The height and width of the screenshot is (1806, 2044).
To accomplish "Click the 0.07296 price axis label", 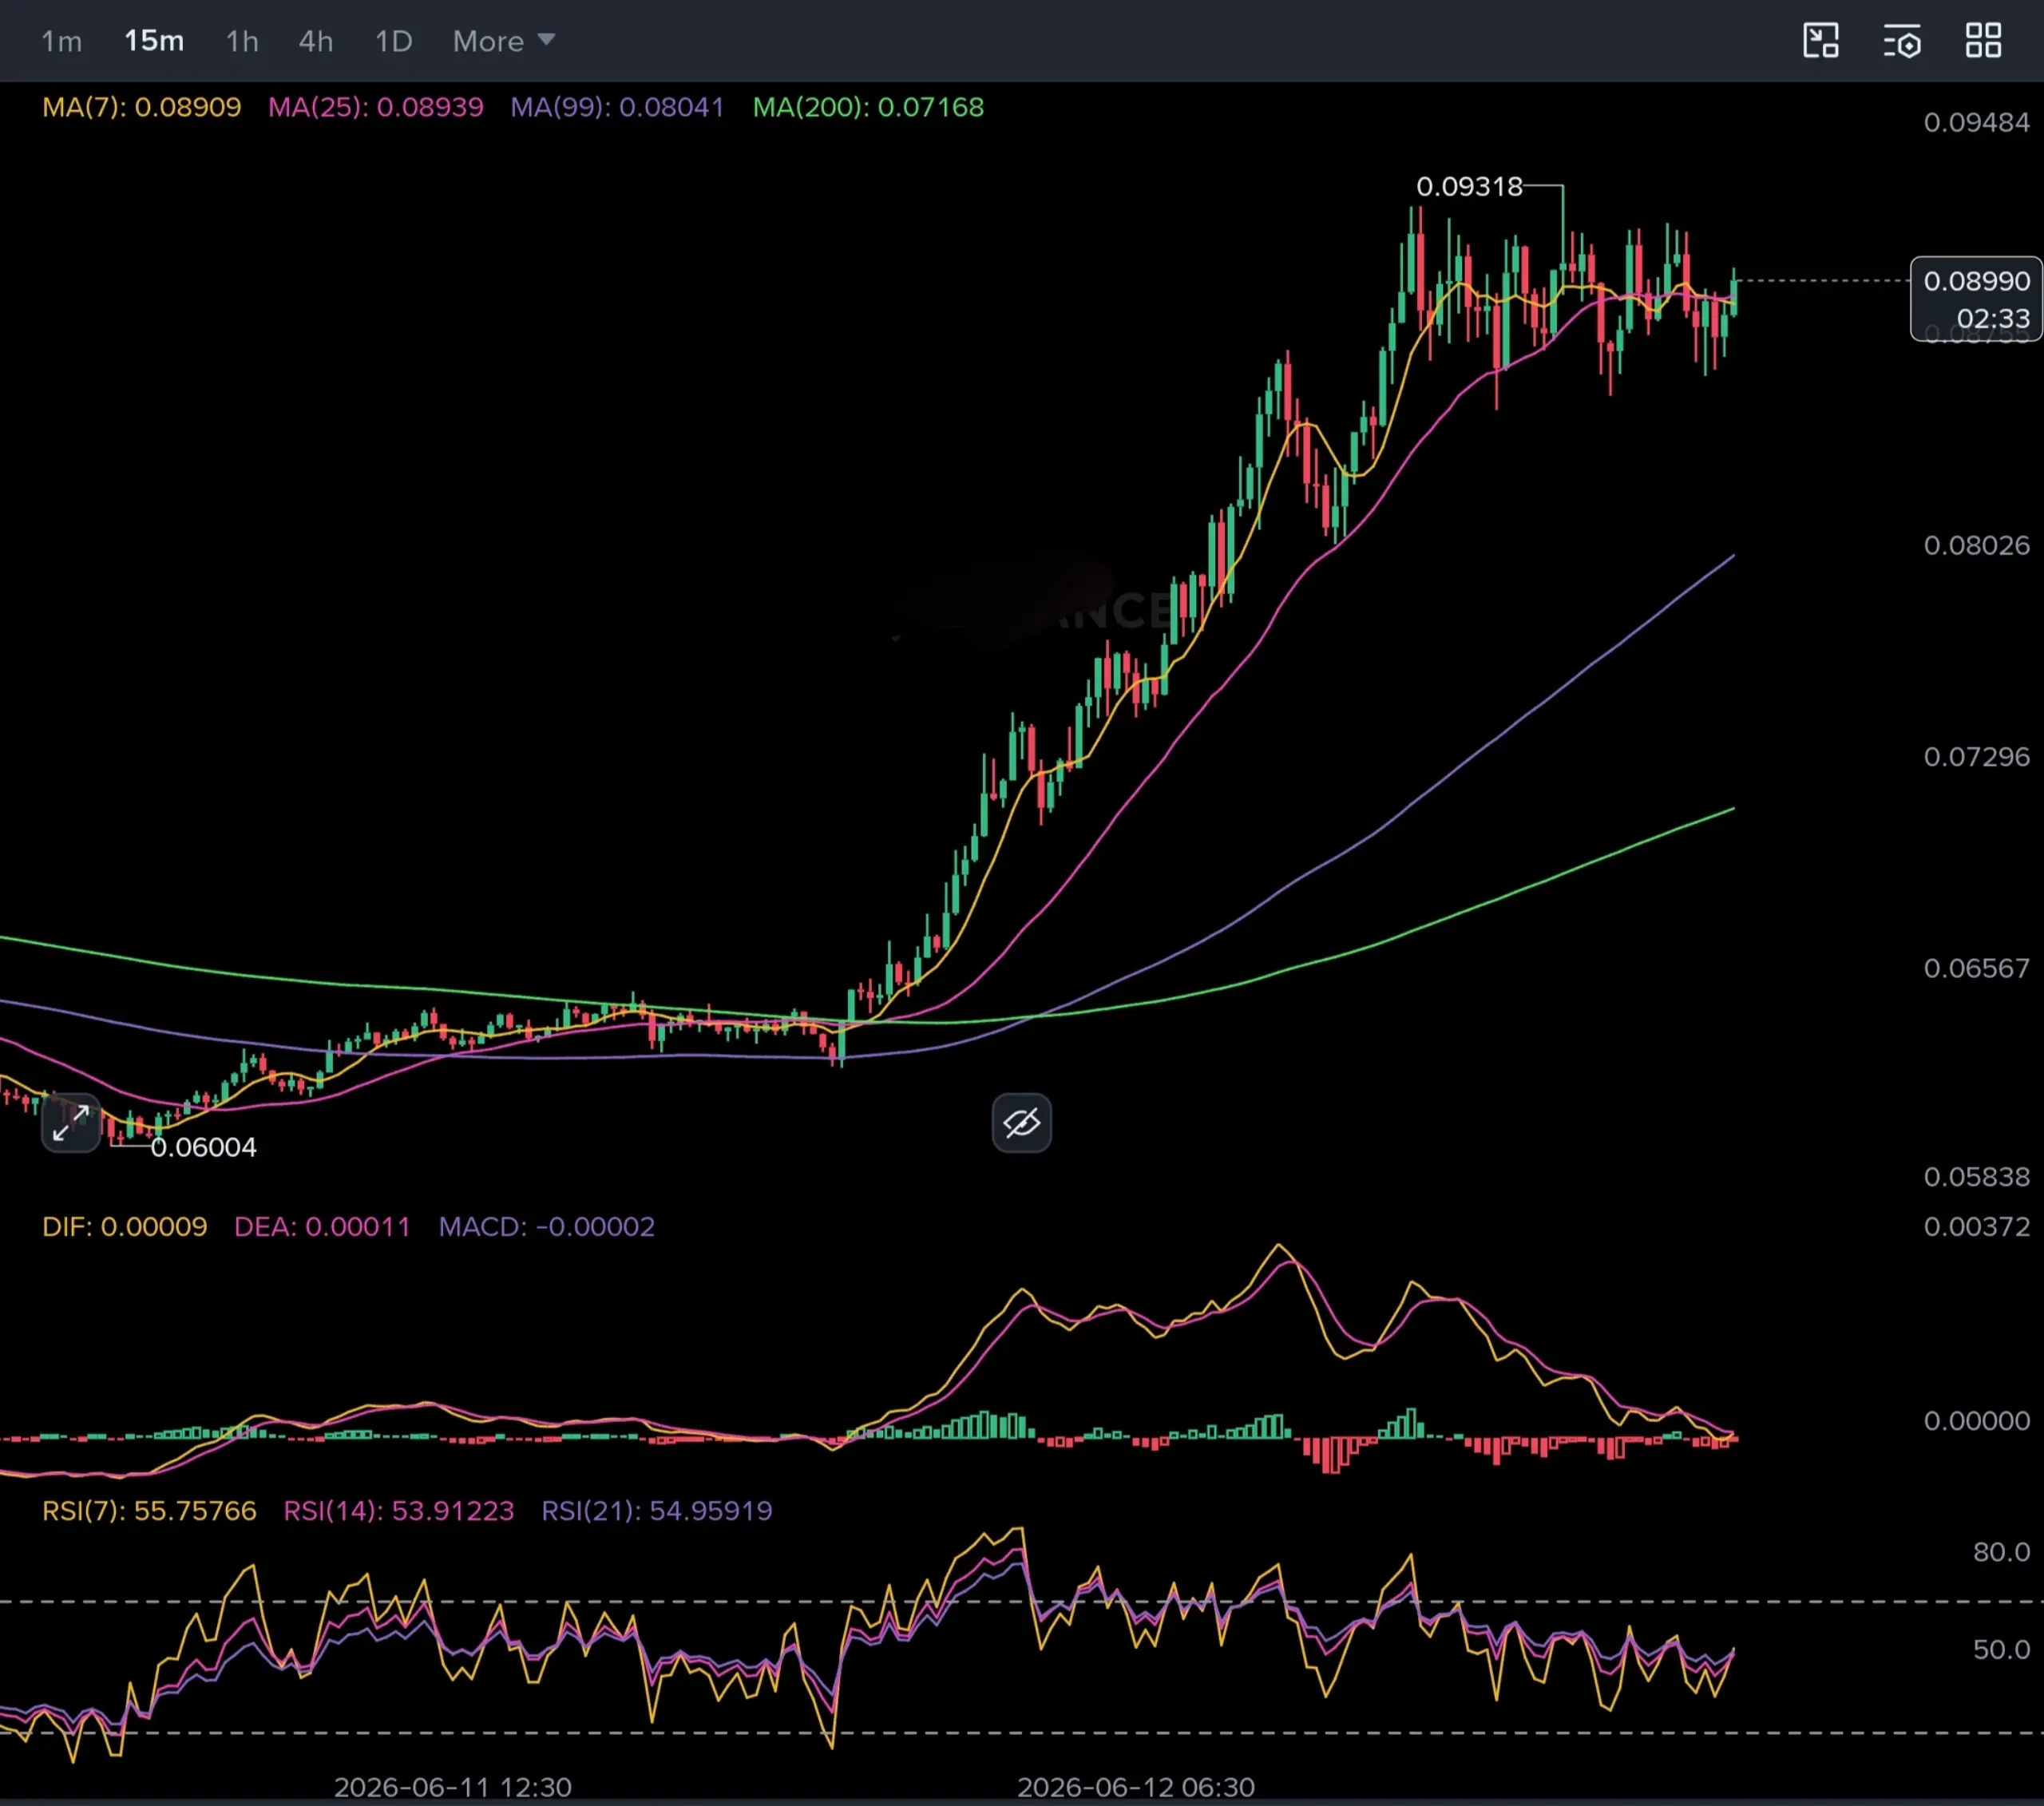I will [1976, 756].
